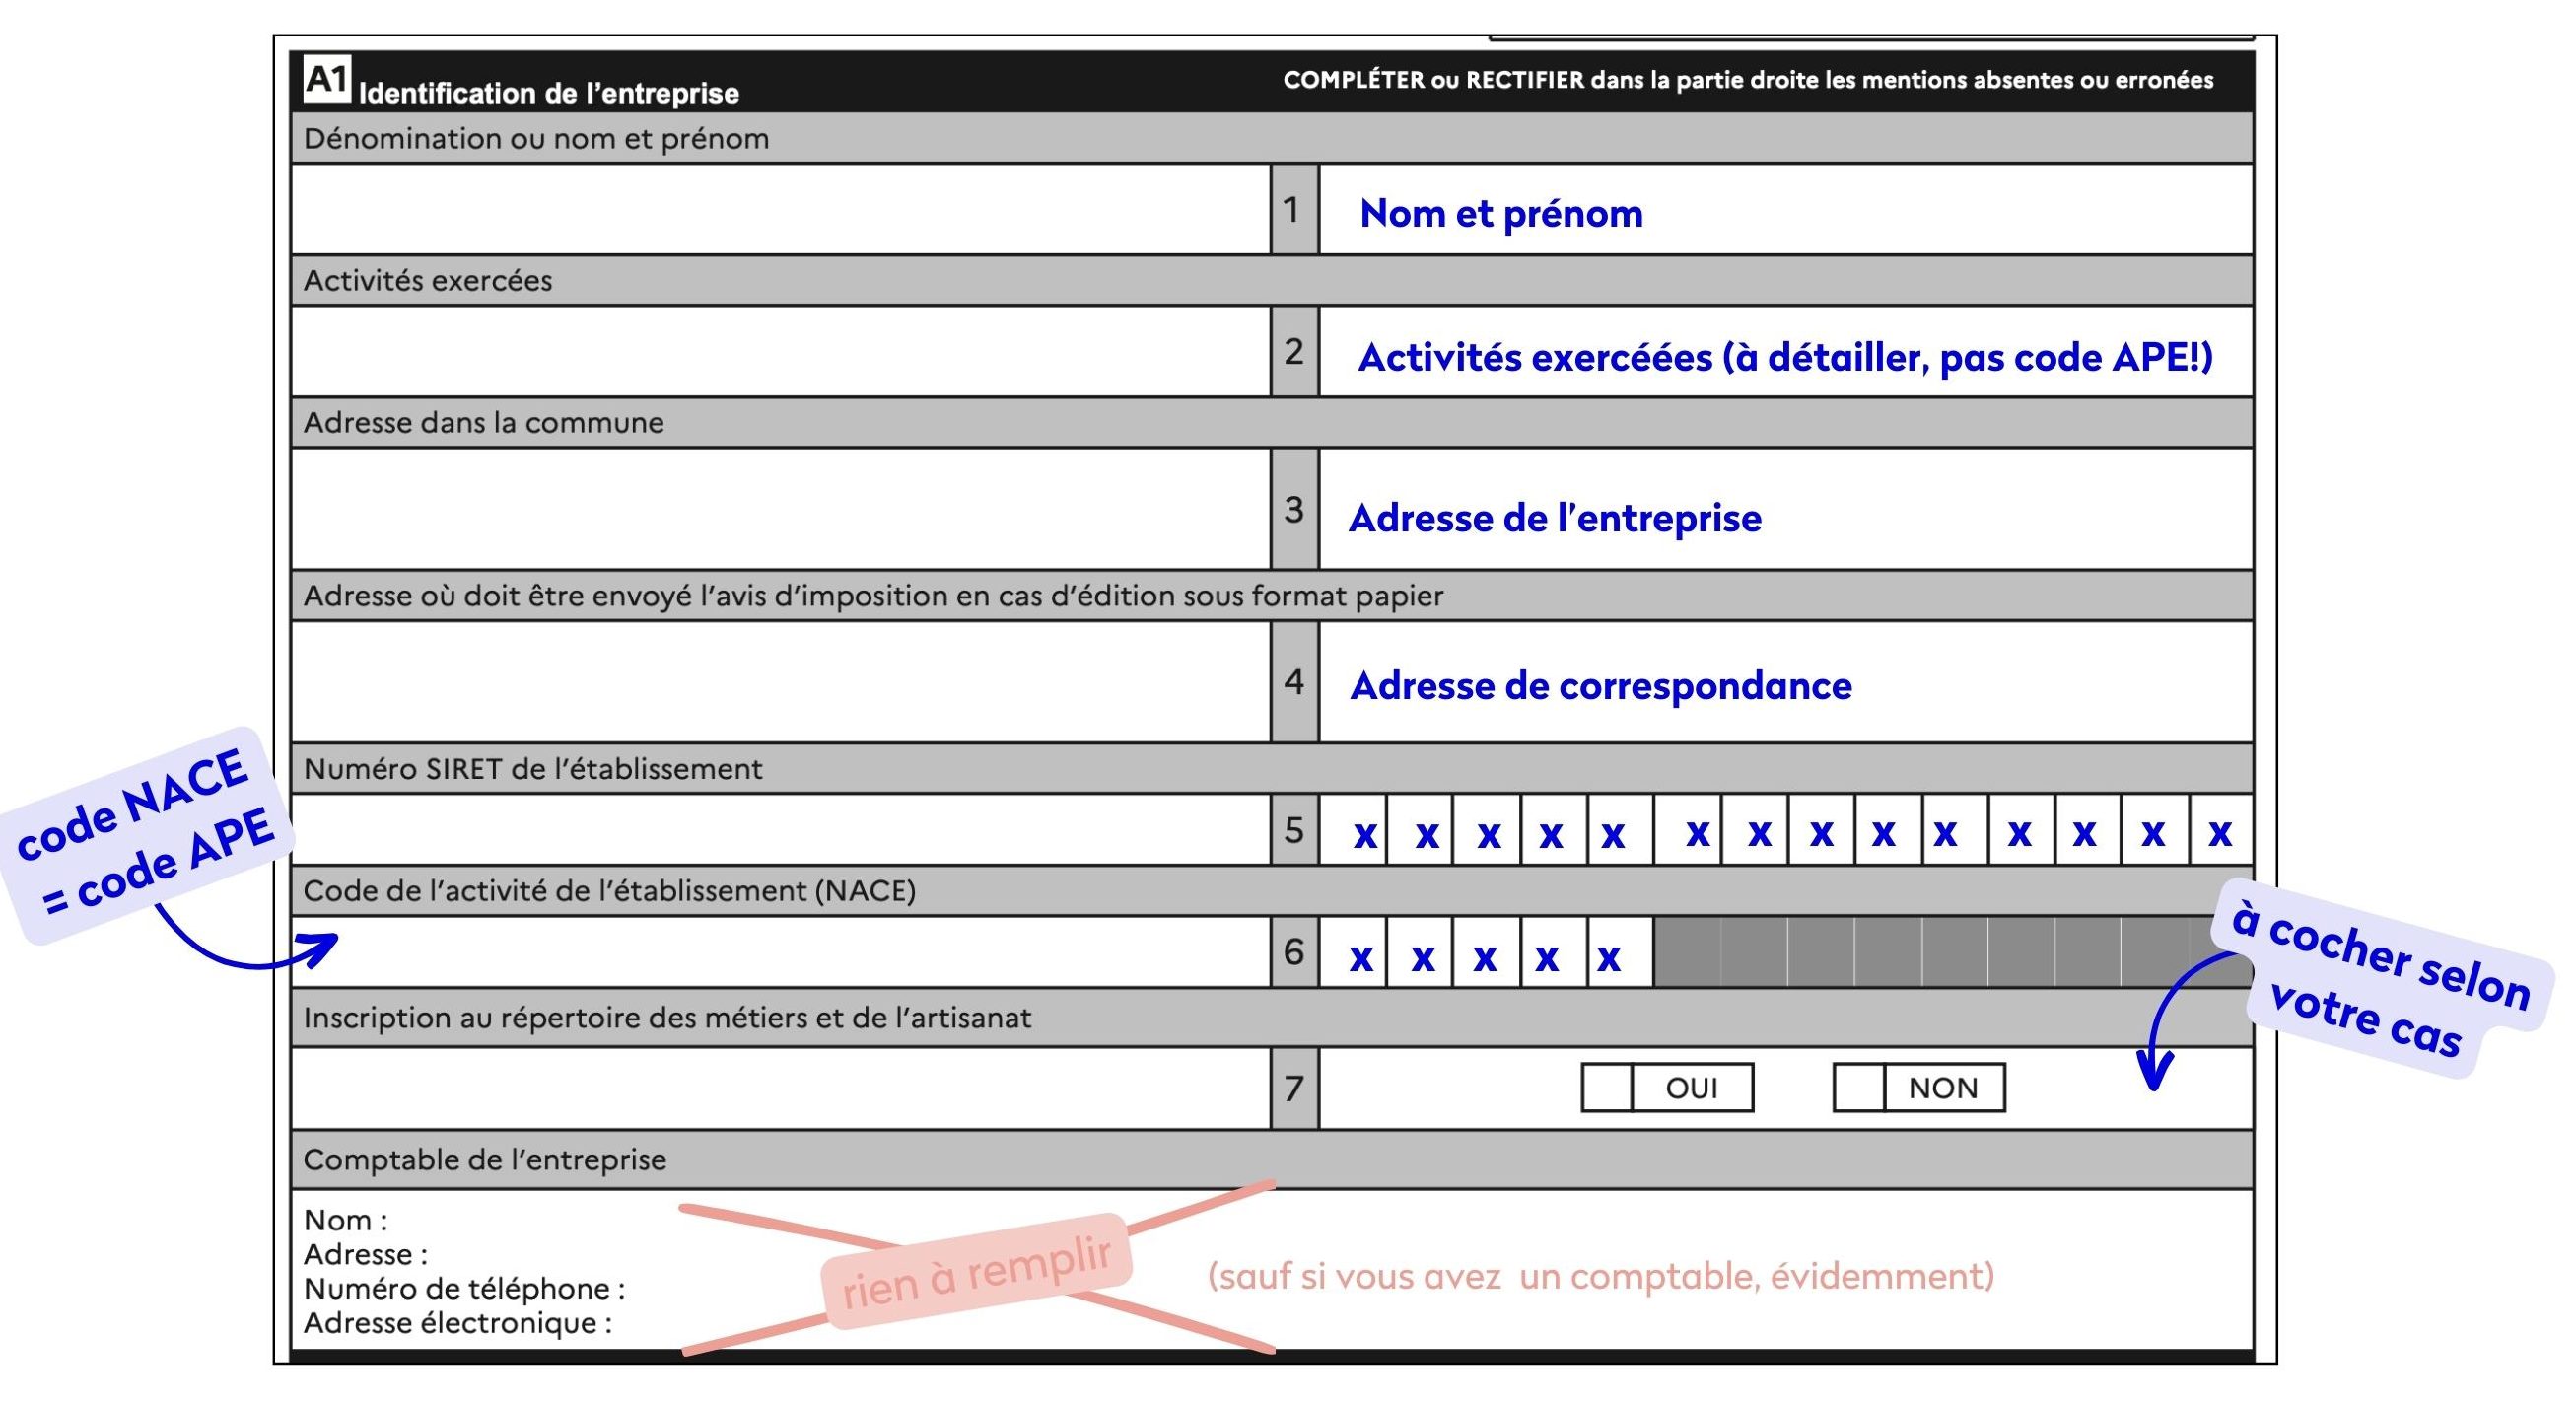Image resolution: width=2576 pixels, height=1405 pixels.
Task: Click the 'COMPLÉTER ou RECTIFIER' instruction text
Action: [x=1748, y=80]
